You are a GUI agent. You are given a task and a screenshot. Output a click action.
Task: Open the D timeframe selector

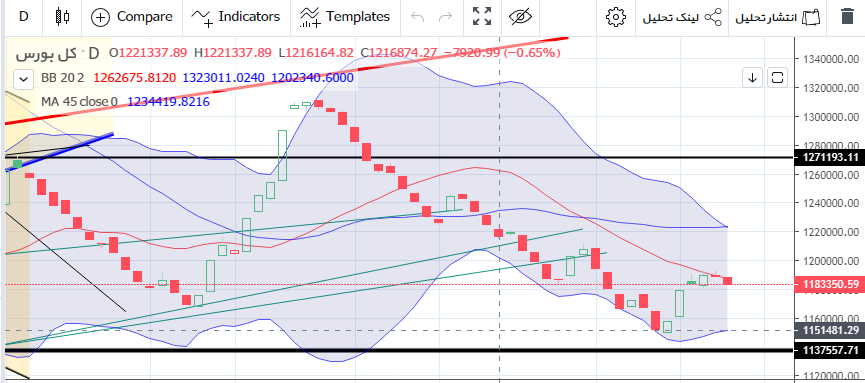[x=23, y=17]
